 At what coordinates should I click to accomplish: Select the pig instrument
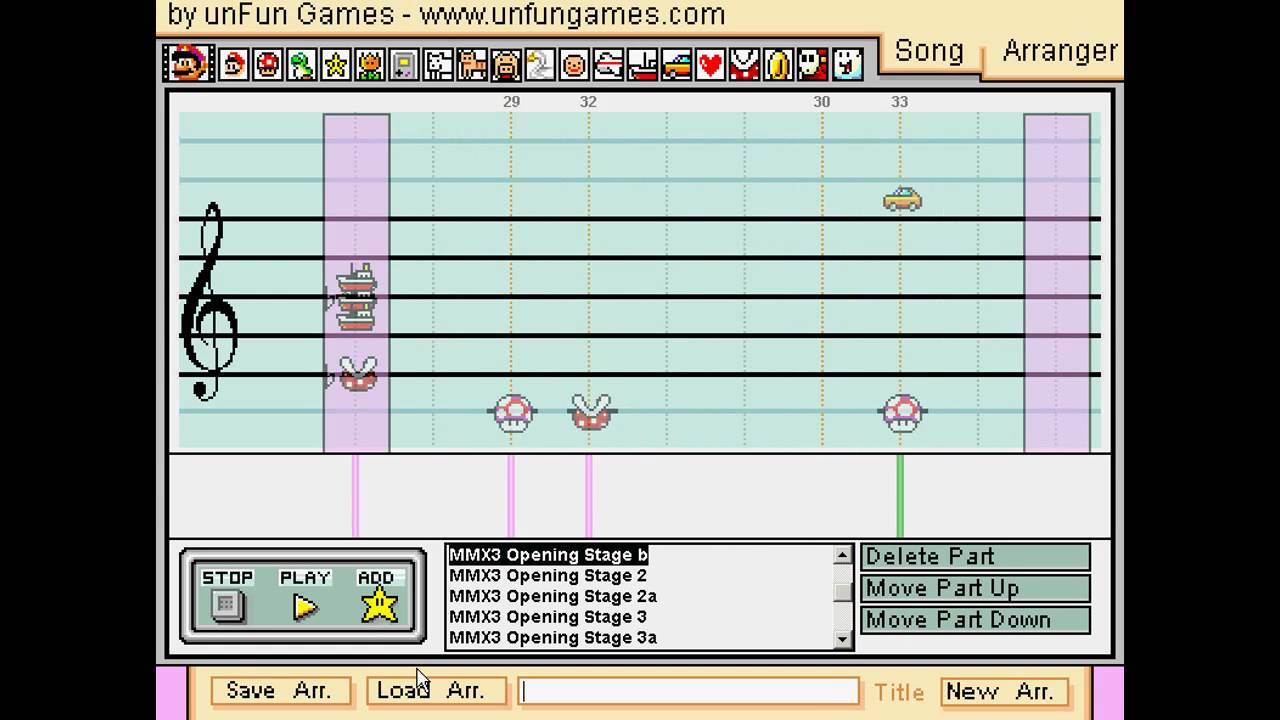click(x=506, y=66)
